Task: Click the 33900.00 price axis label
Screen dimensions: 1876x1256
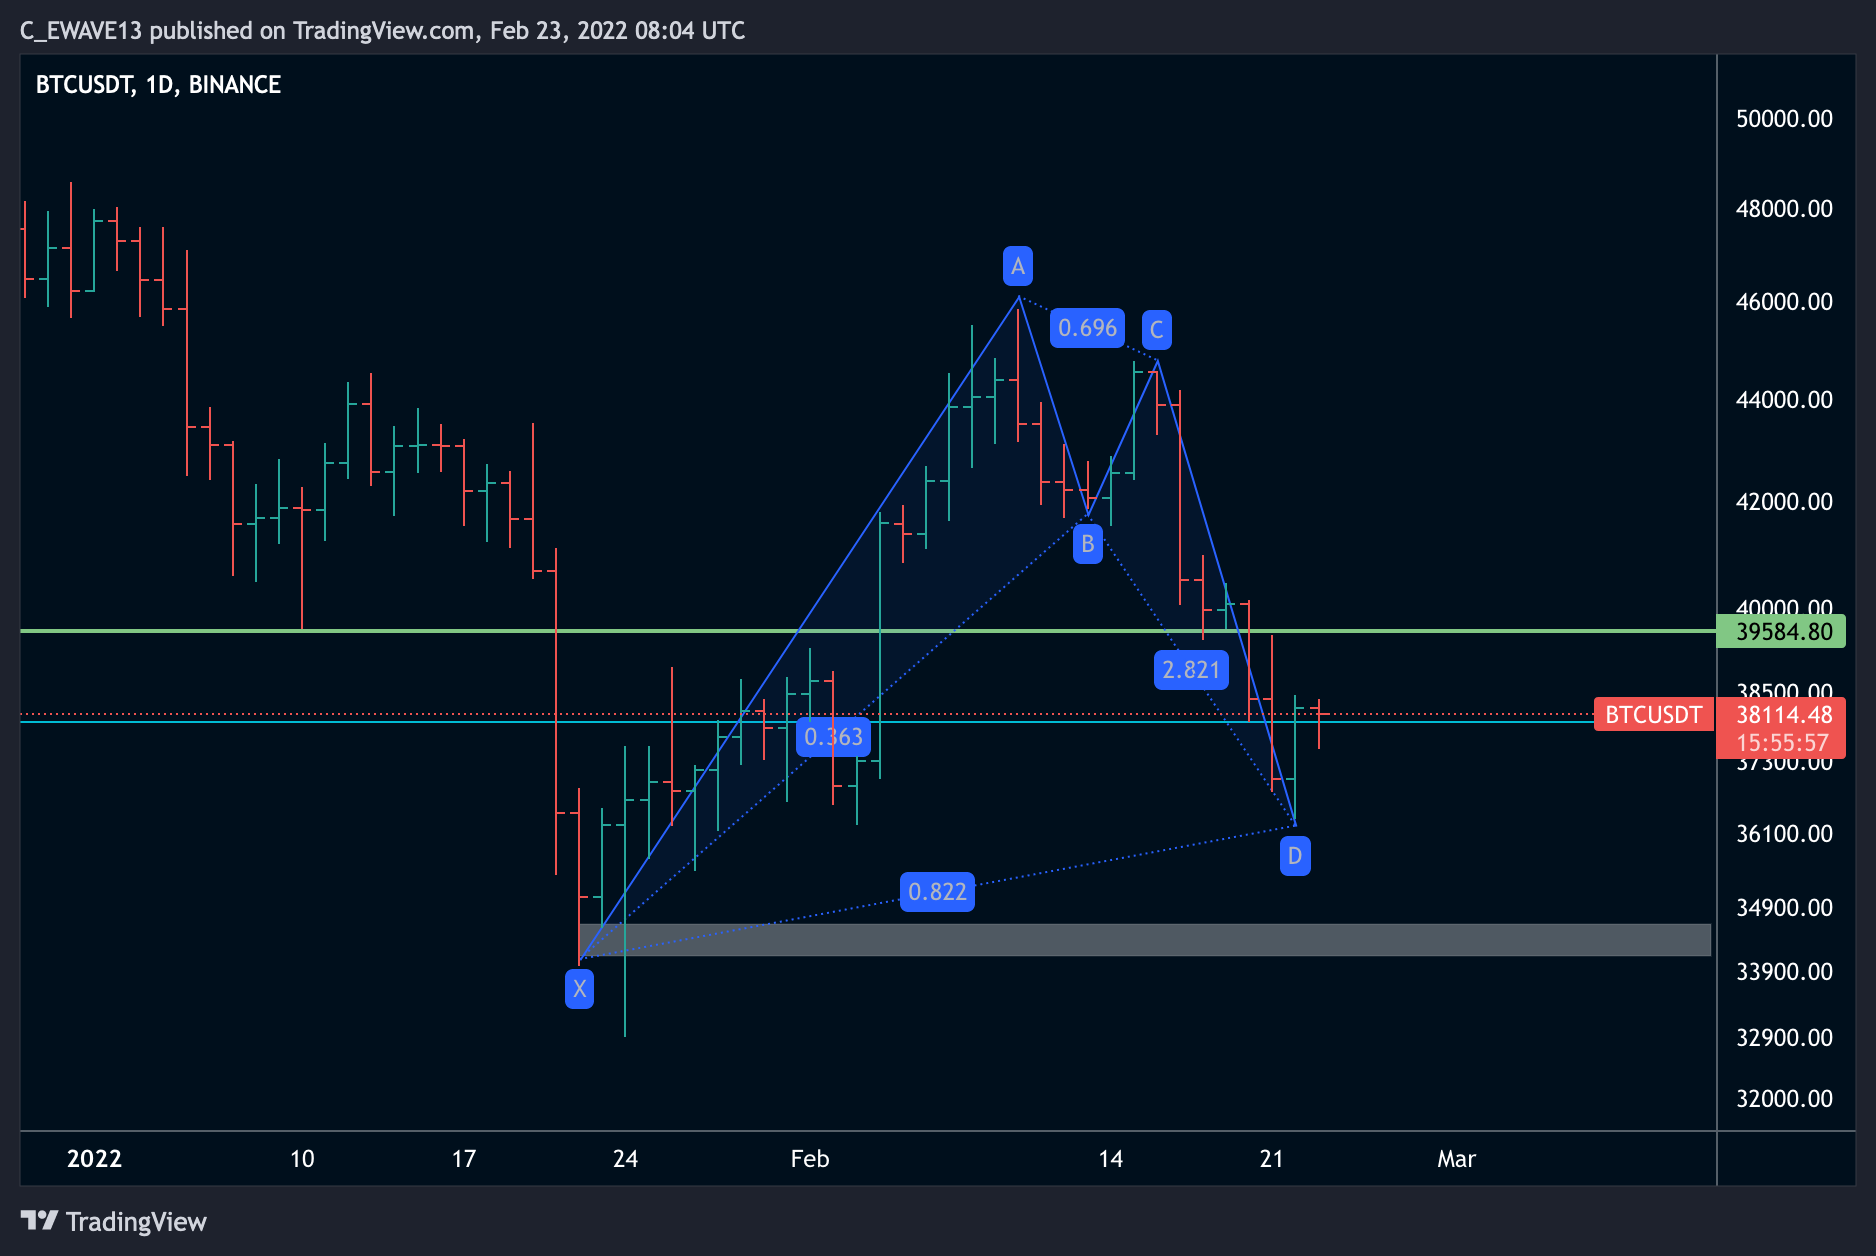Action: coord(1784,972)
